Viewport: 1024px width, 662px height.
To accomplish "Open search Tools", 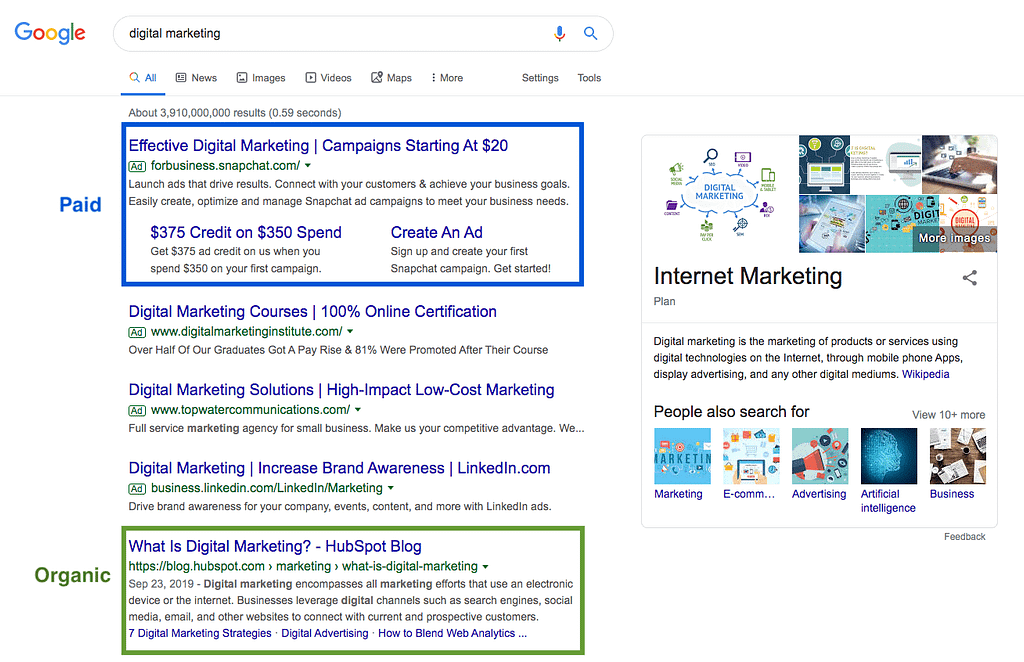I will tap(589, 78).
